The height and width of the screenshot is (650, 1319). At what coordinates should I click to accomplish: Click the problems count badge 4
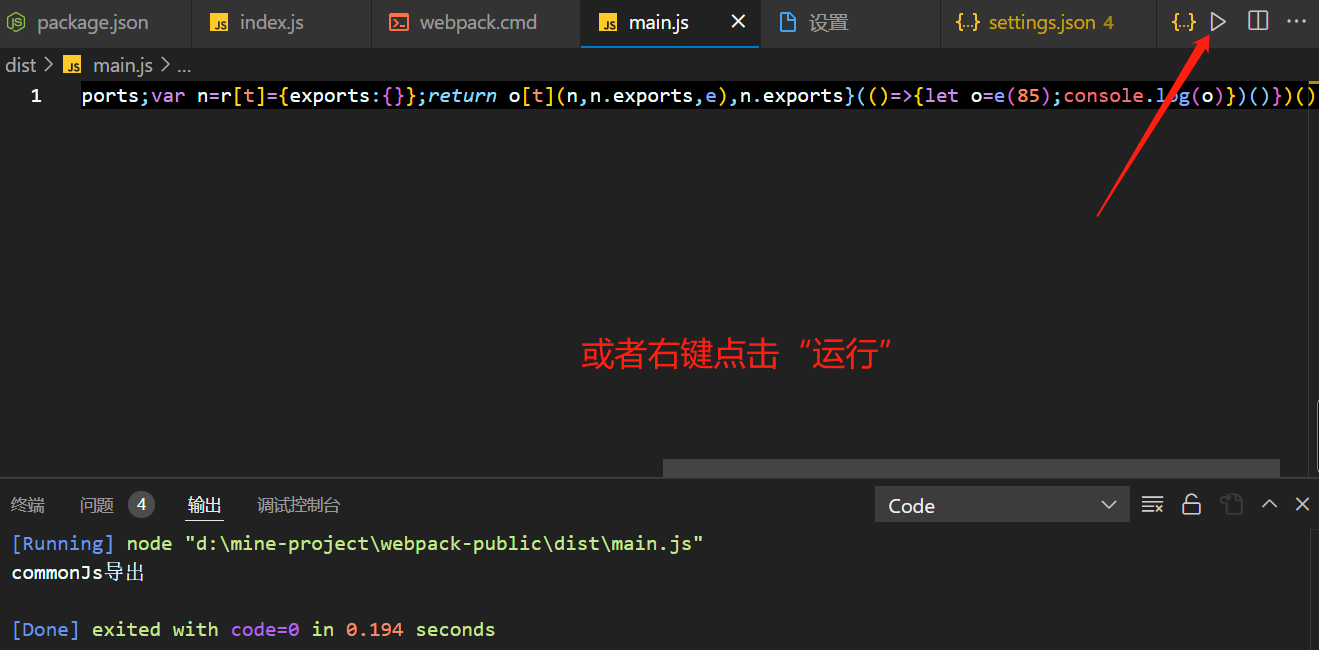pyautogui.click(x=141, y=504)
